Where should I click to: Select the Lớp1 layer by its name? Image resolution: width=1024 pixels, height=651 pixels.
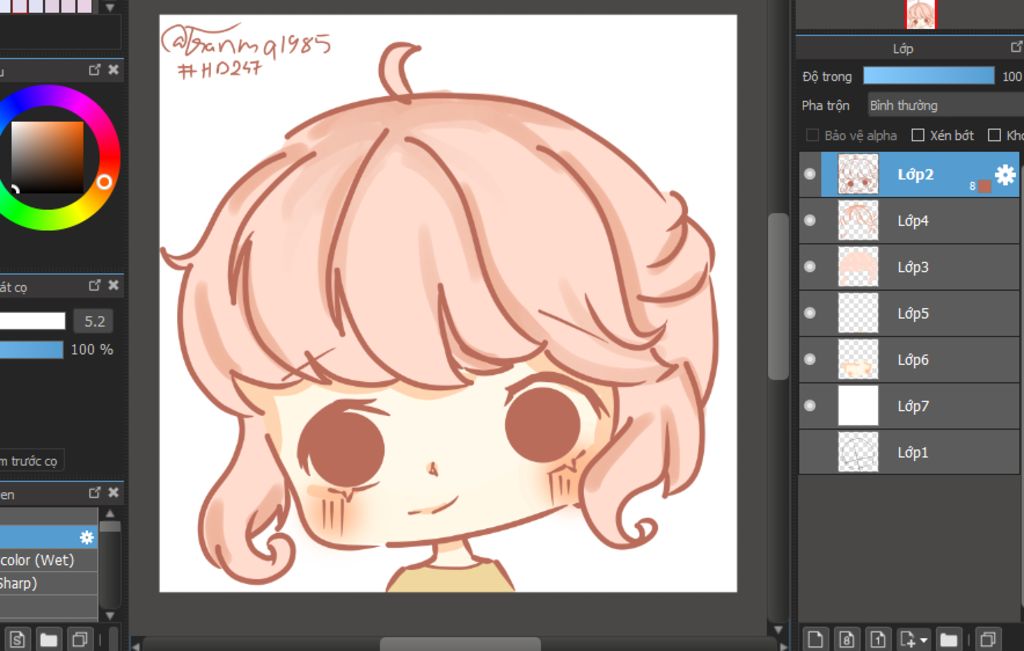click(912, 453)
